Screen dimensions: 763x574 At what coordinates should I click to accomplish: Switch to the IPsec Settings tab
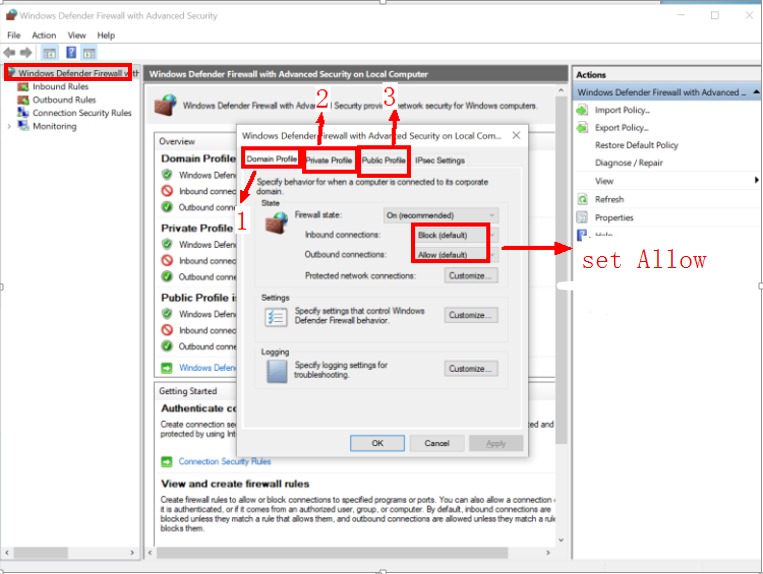coord(440,160)
